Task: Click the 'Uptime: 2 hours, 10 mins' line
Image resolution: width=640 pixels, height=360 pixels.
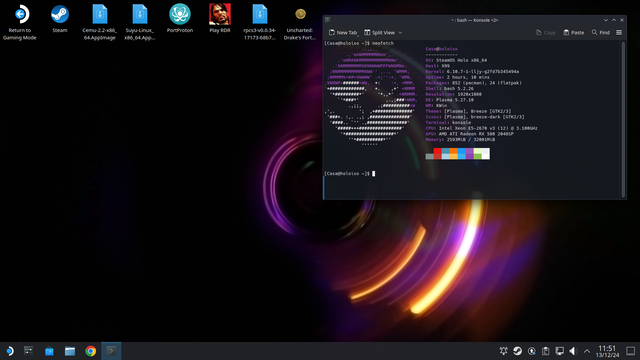Action: point(458,77)
